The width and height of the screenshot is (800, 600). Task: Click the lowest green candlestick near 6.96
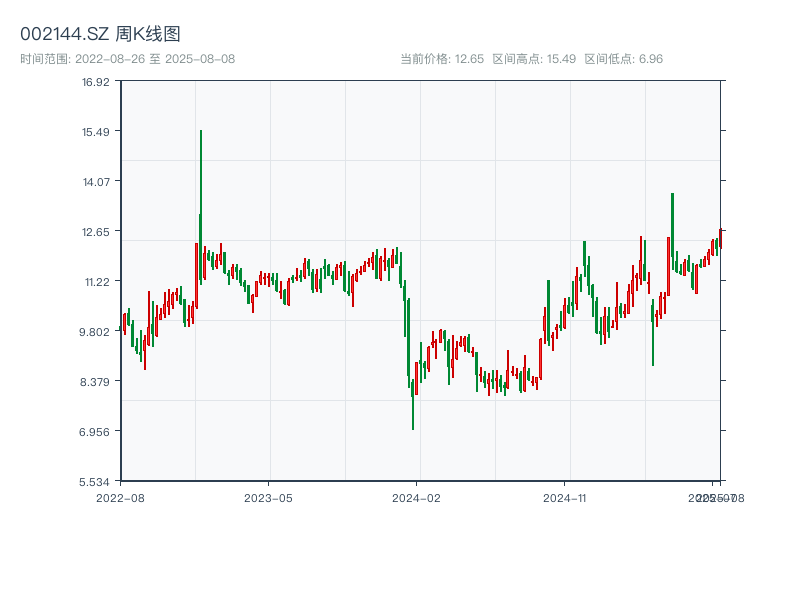(x=413, y=410)
